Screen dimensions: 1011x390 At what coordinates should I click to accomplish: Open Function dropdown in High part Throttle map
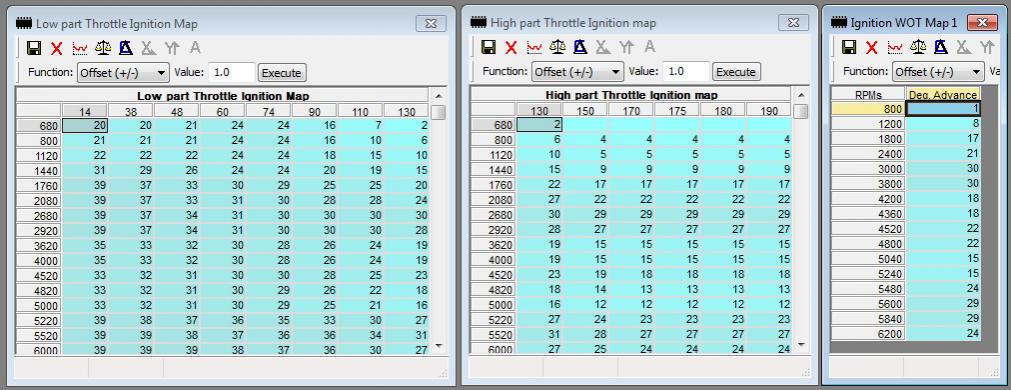coord(577,72)
